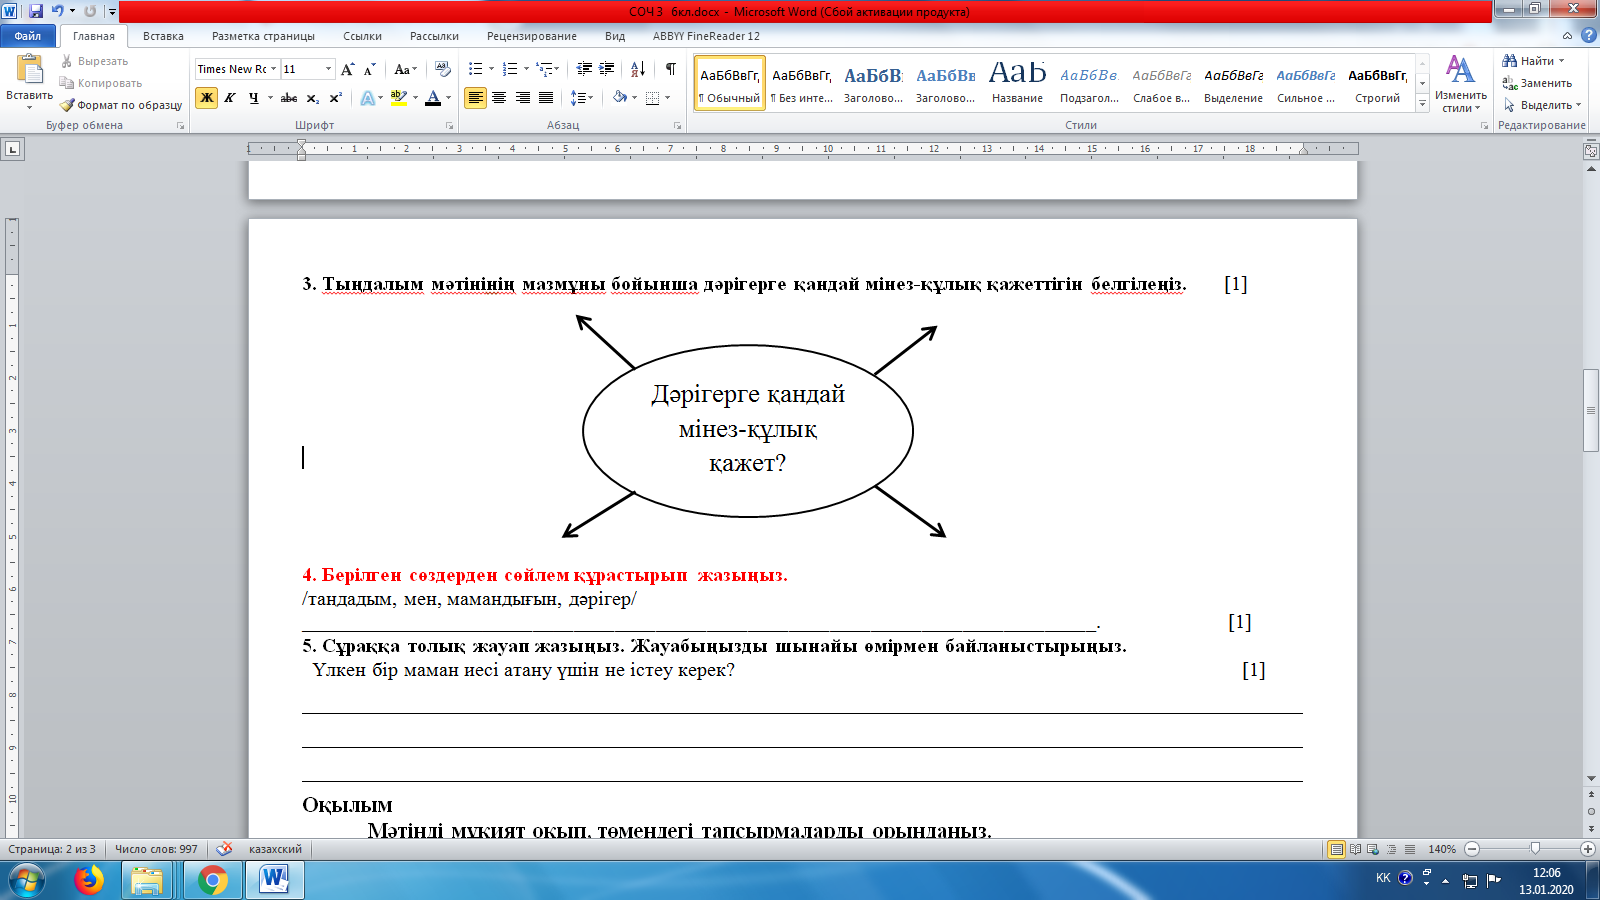Toggle bold formatting button
The height and width of the screenshot is (900, 1600).
pos(206,98)
